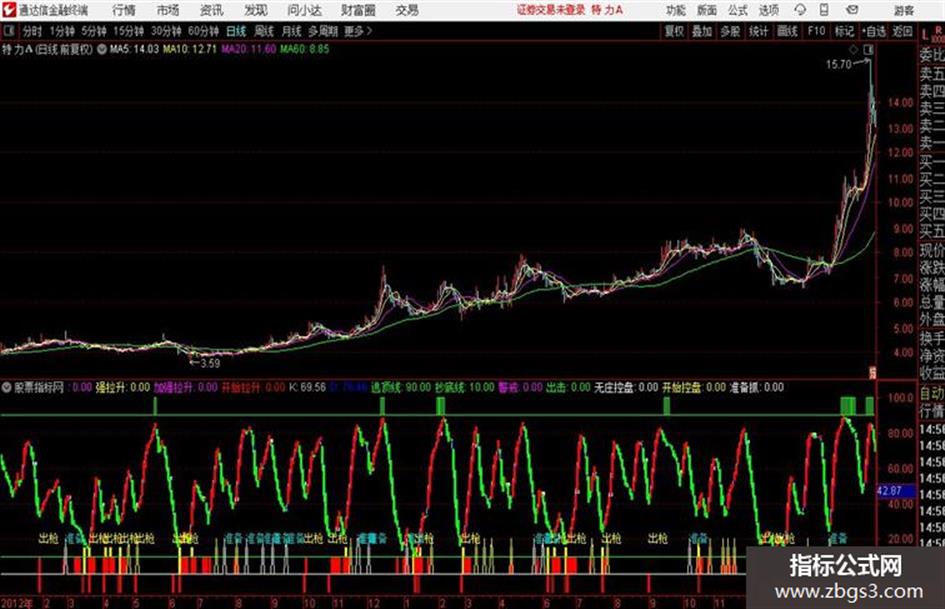
Task: Click the 多股 multi-stock button
Action: click(x=730, y=31)
